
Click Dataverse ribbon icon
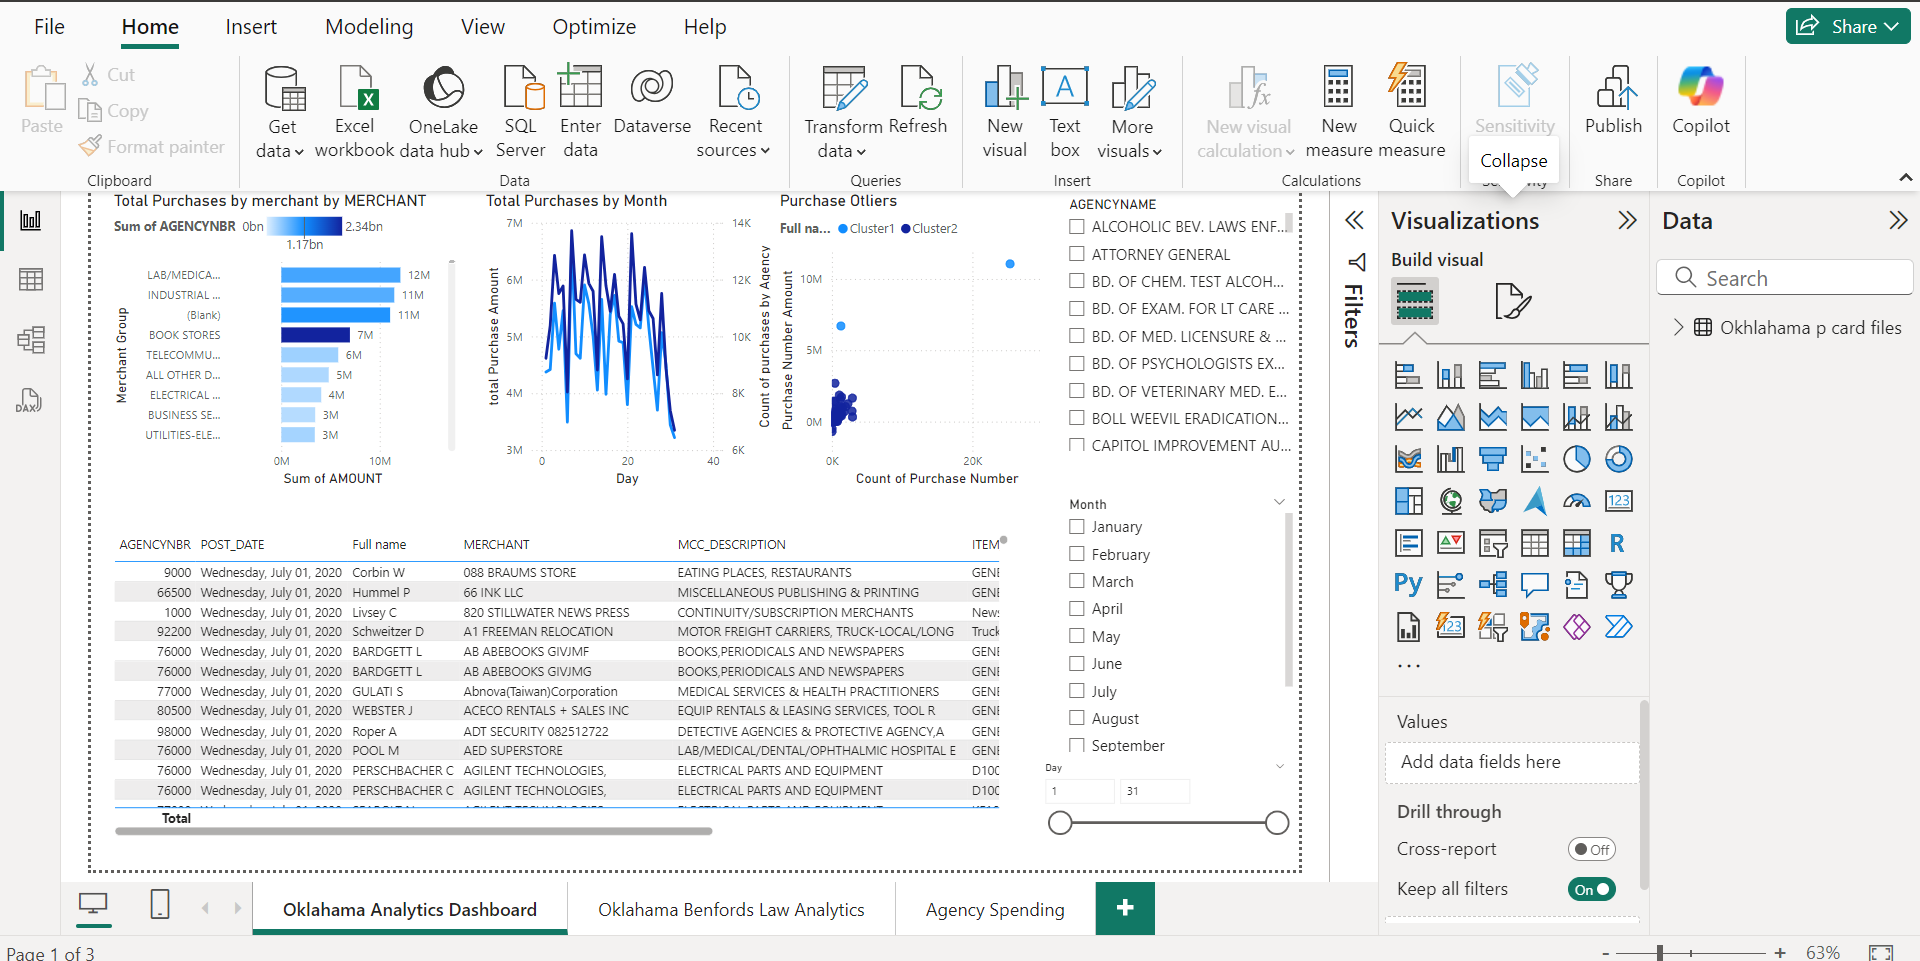click(652, 100)
